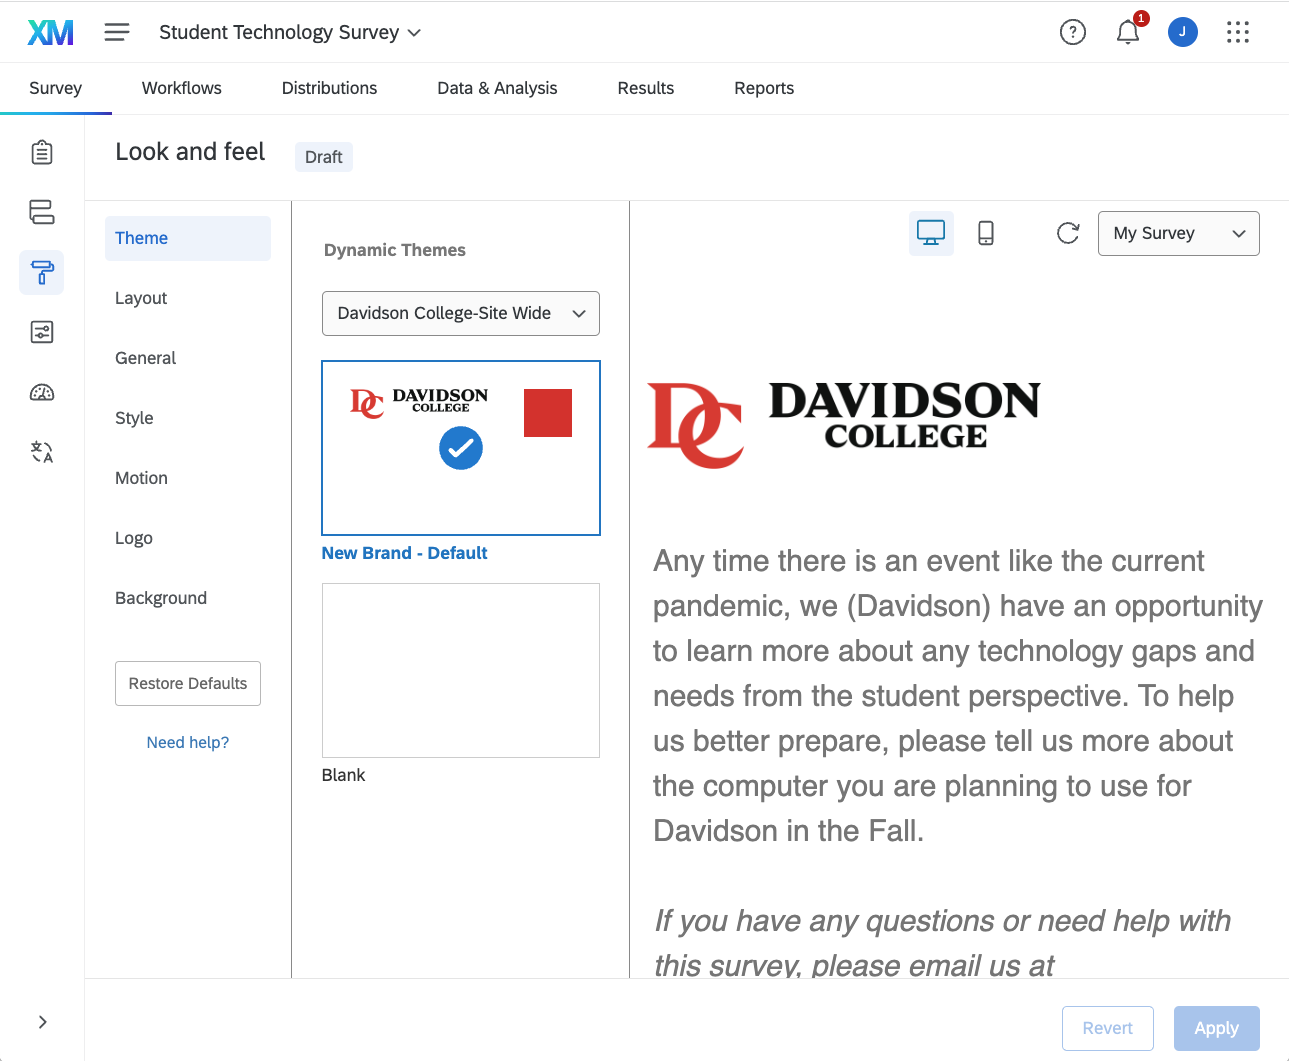Viewport: 1289px width, 1061px height.
Task: View notifications bell icon
Action: pyautogui.click(x=1128, y=32)
